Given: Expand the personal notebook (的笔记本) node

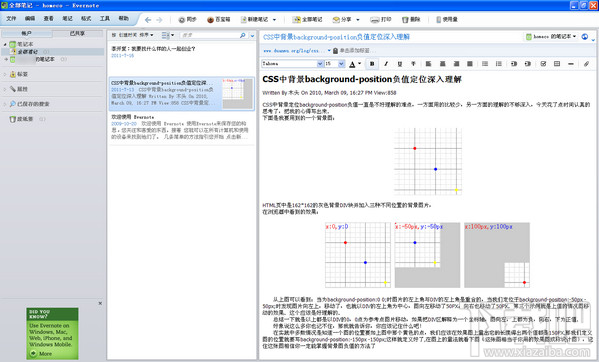Looking at the screenshot, I should pos(6,59).
